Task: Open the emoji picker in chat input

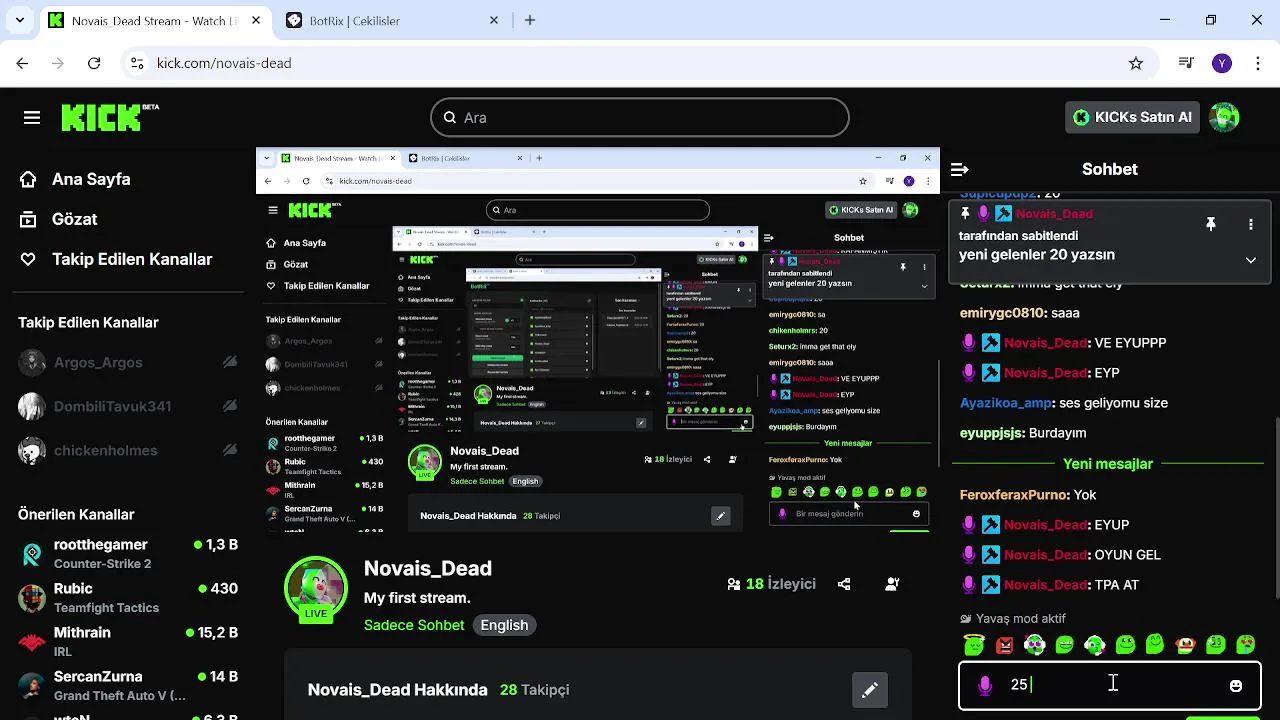Action: pos(1236,685)
